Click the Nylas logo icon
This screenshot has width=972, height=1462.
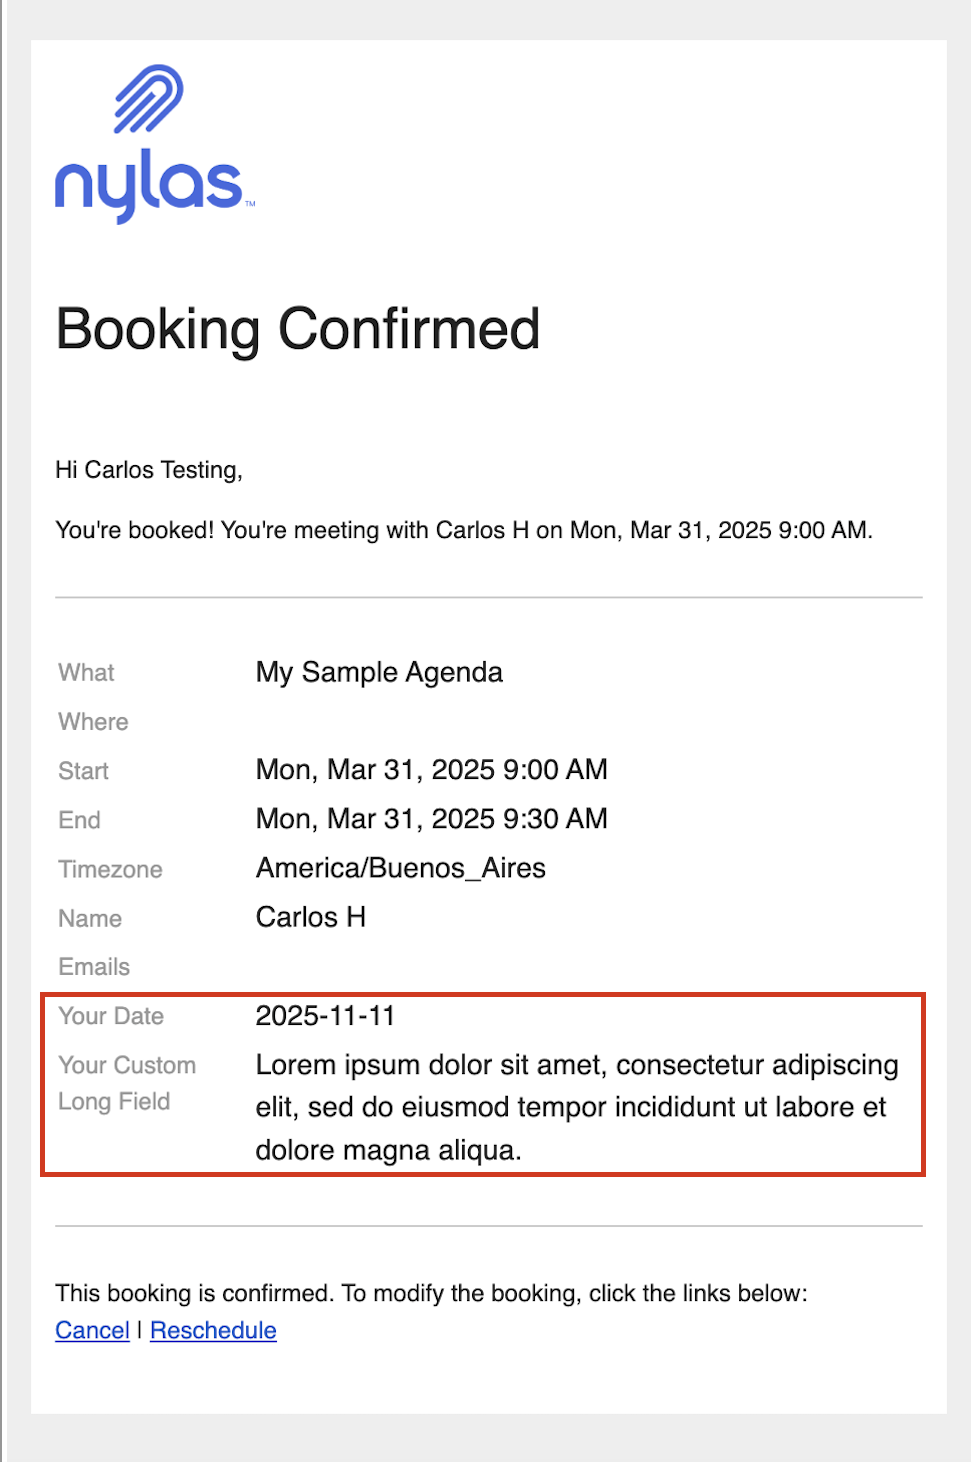click(149, 99)
